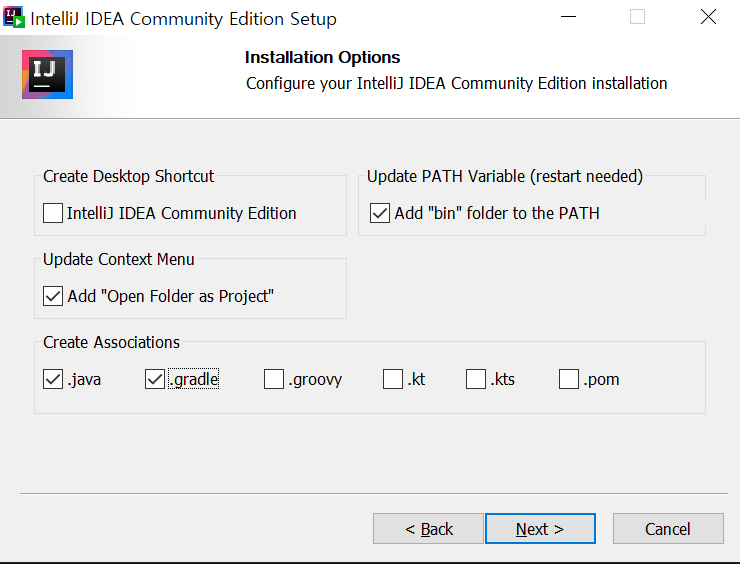Viewport: 740px width, 564px height.
Task: Click the Create Desktop Shortcut group label
Action: pyautogui.click(x=128, y=176)
